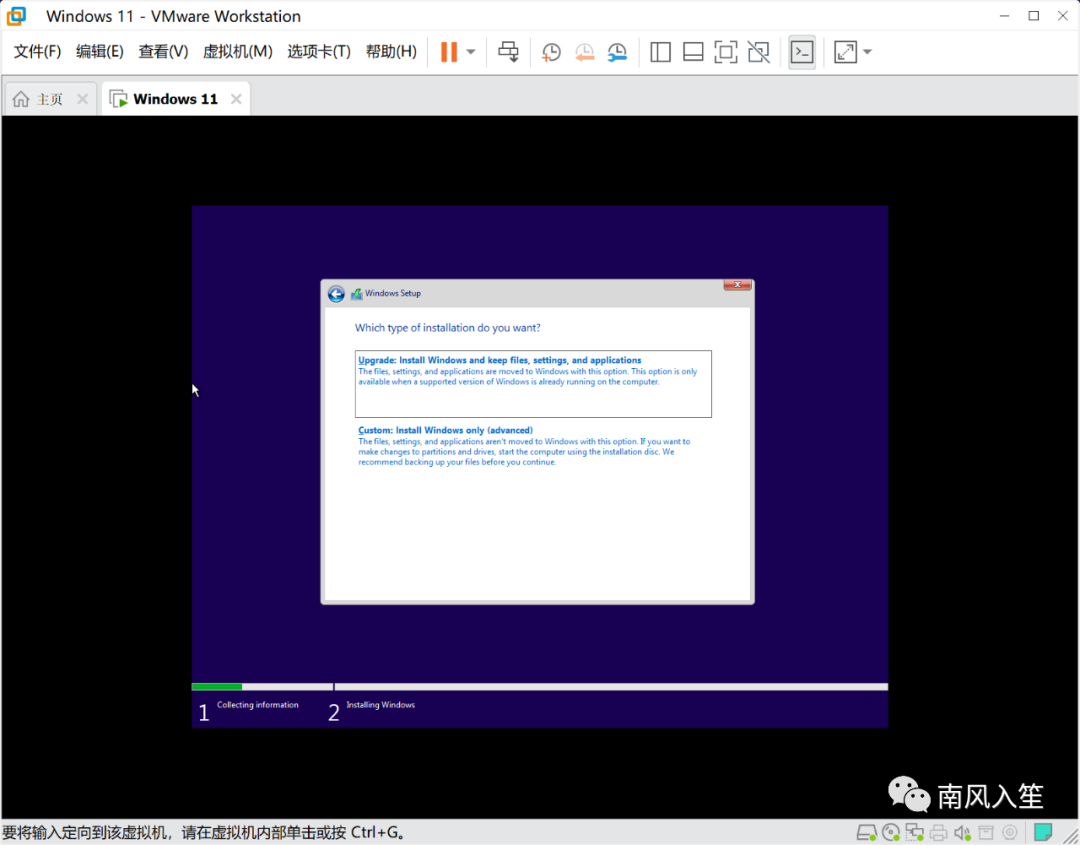Click the CD/DVD drive status icon

tap(891, 833)
